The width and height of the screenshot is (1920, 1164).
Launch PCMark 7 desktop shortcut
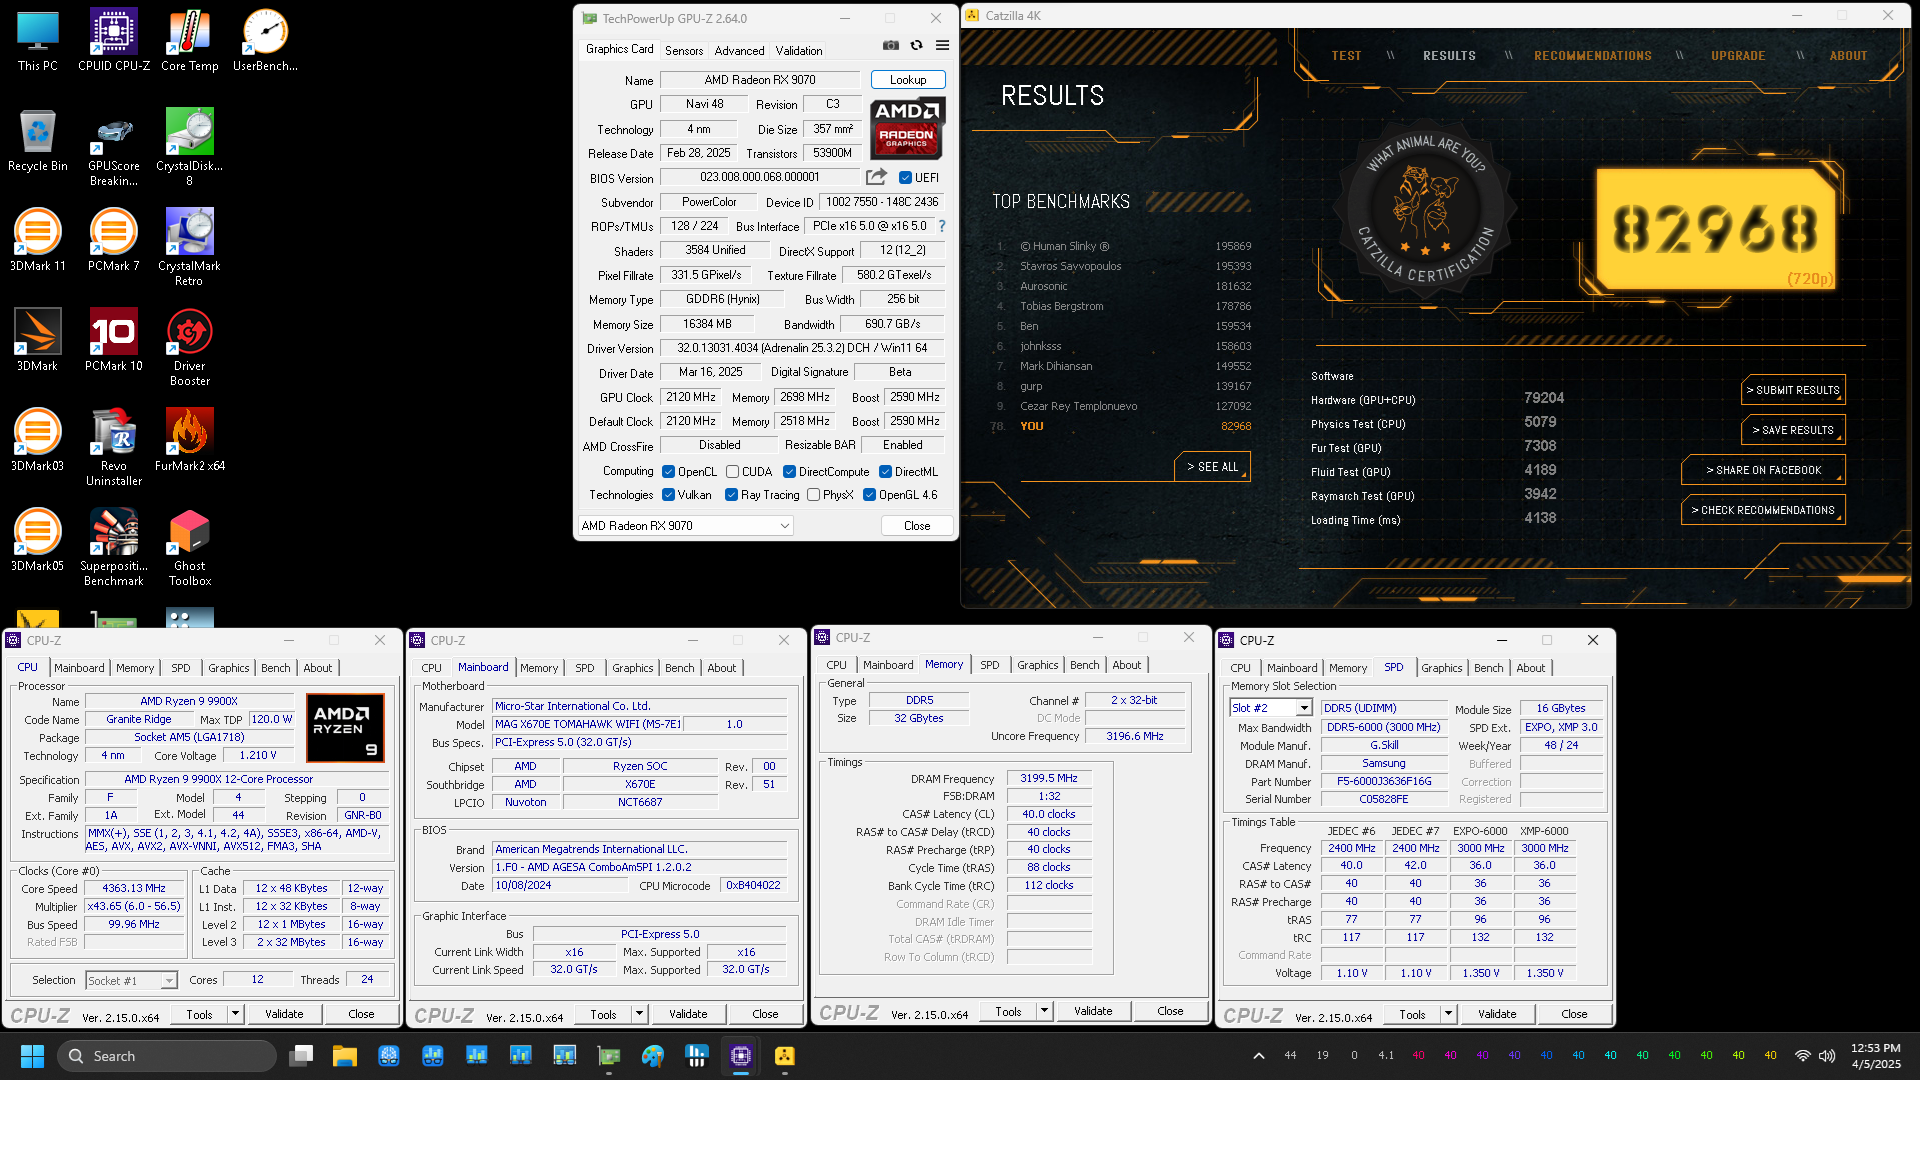tap(114, 240)
